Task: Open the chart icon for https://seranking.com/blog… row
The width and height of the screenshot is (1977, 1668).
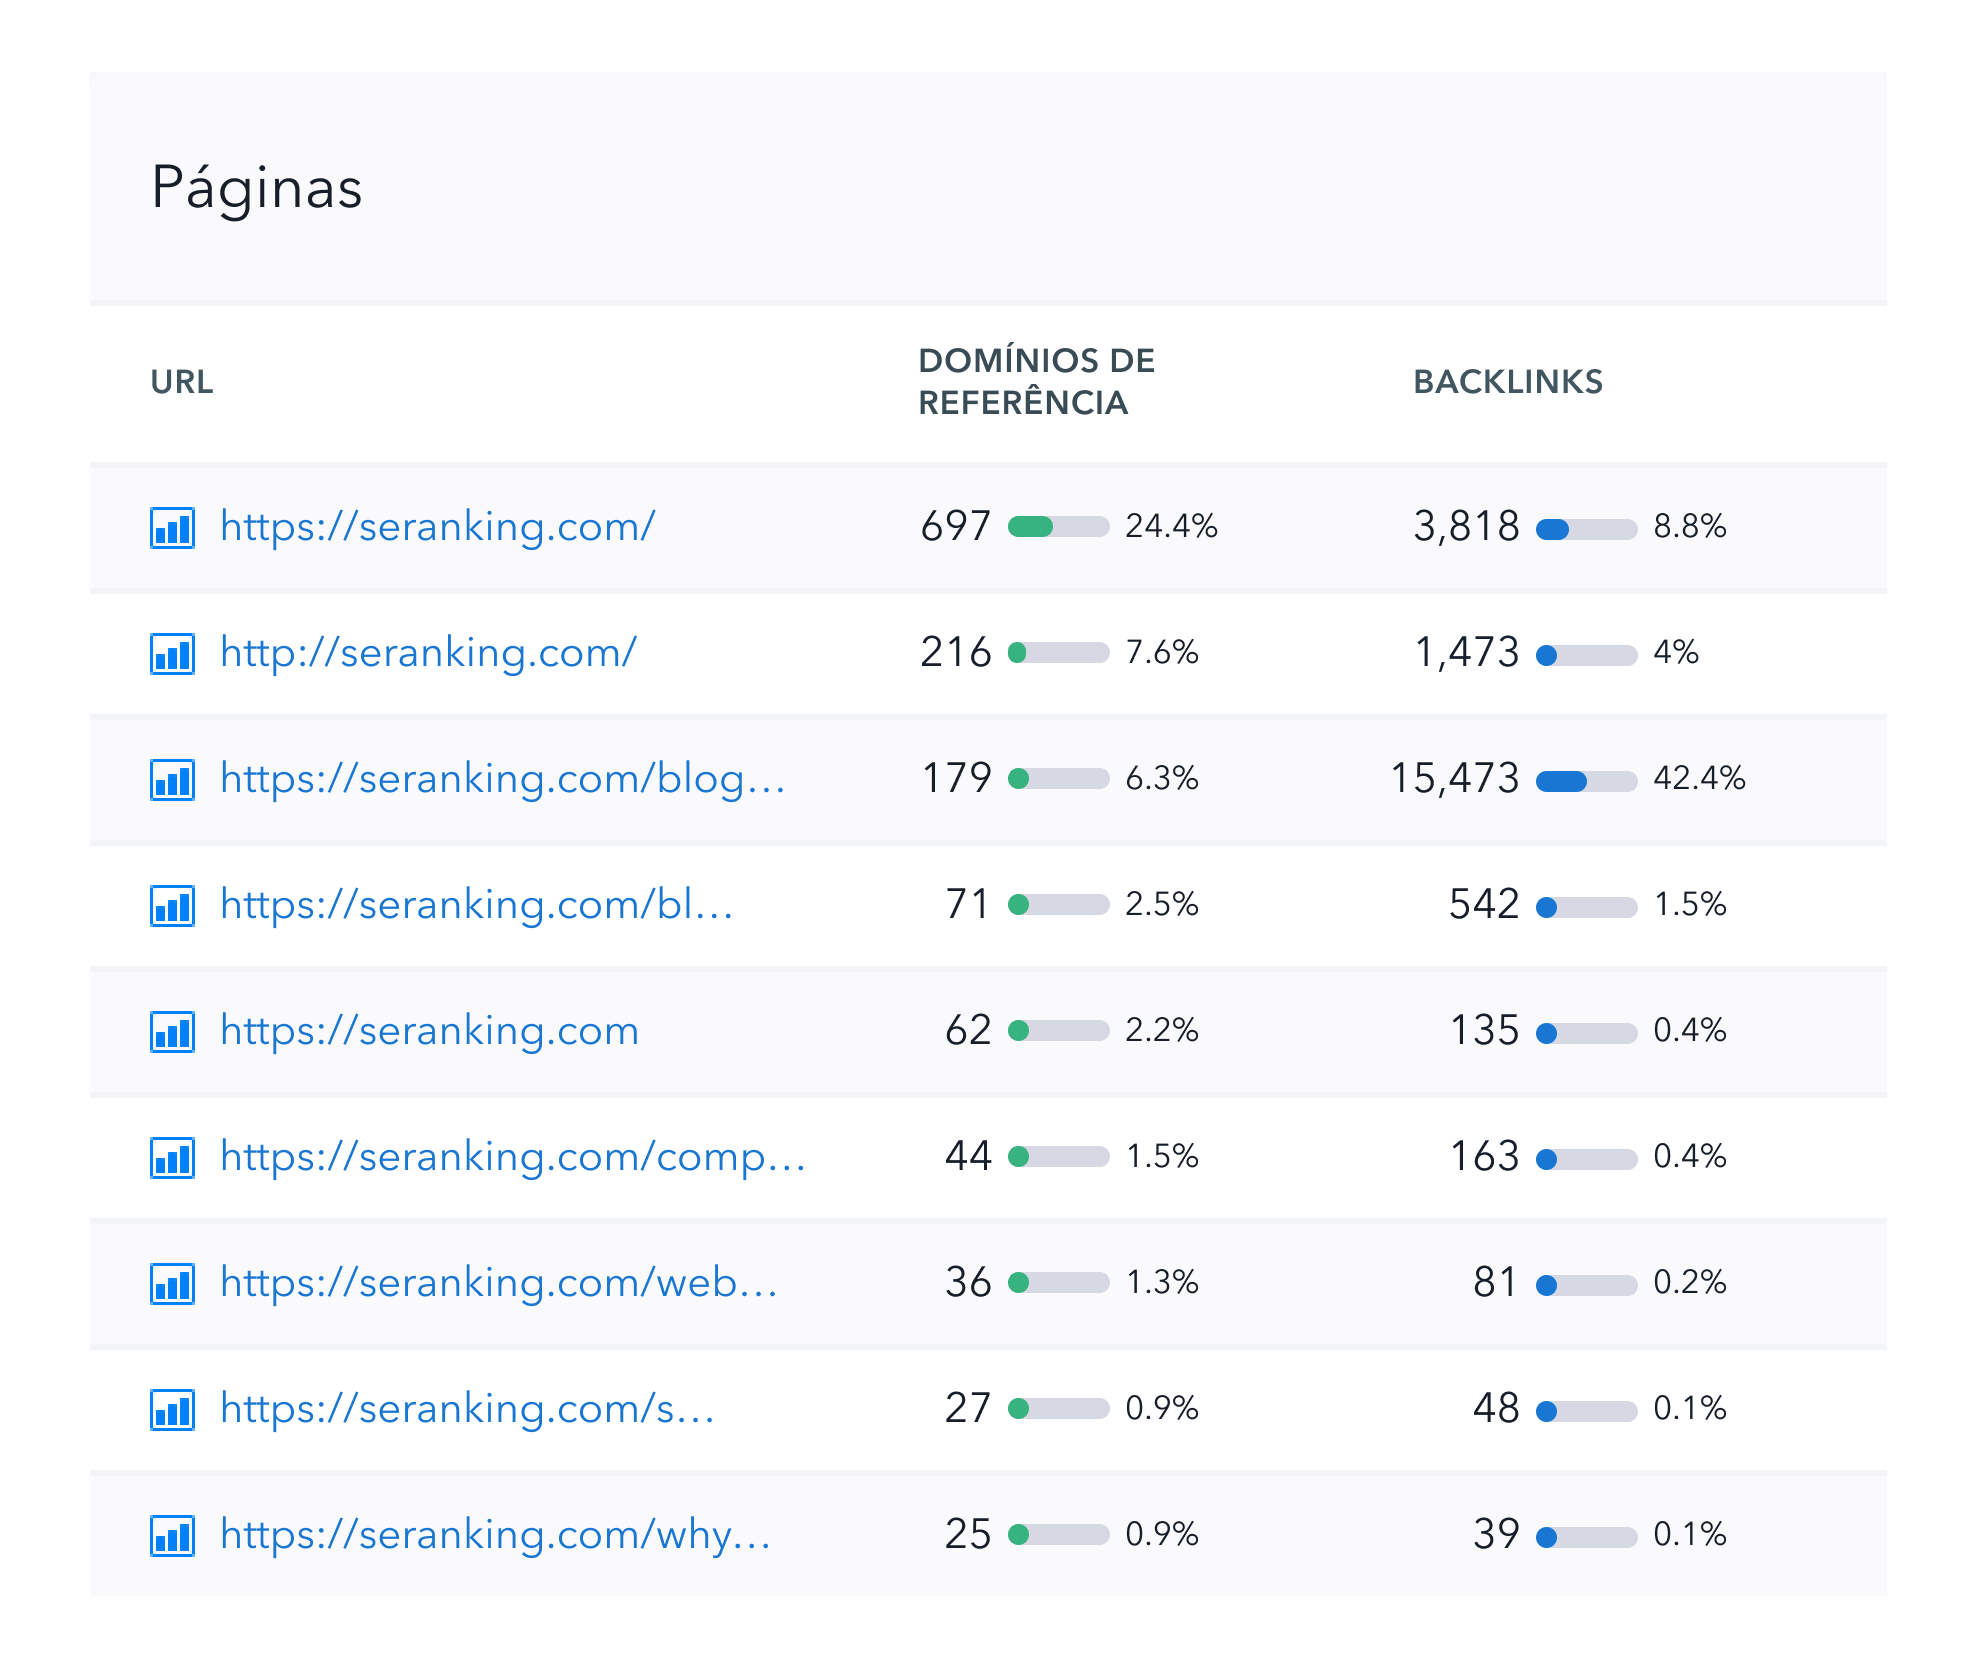Action: (x=172, y=780)
